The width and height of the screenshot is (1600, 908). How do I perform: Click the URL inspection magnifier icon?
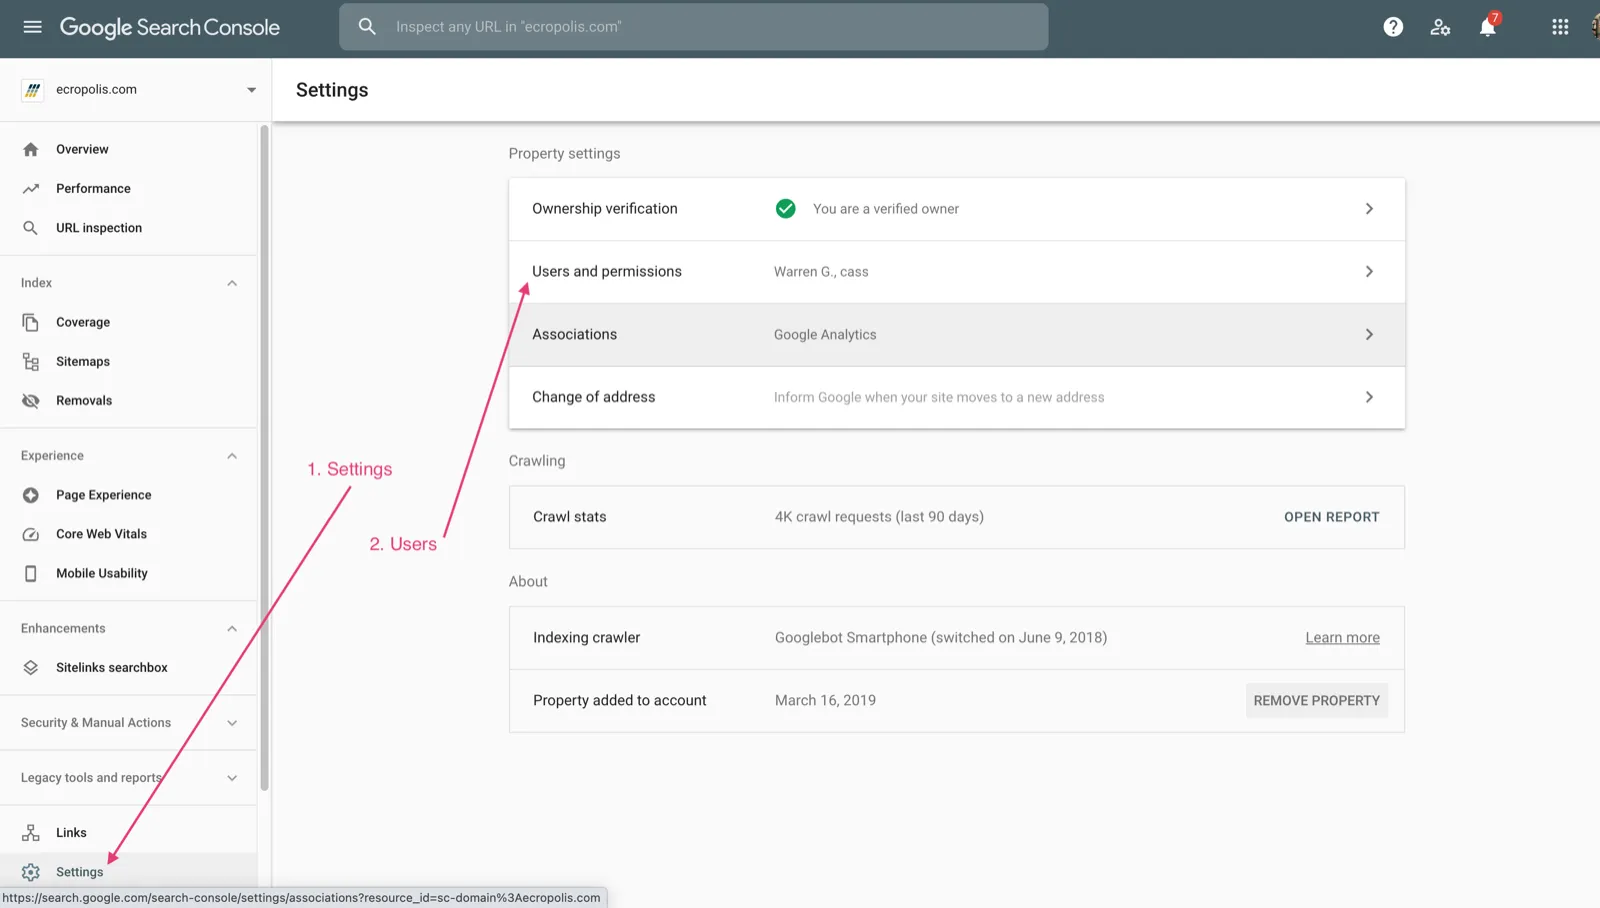[31, 228]
